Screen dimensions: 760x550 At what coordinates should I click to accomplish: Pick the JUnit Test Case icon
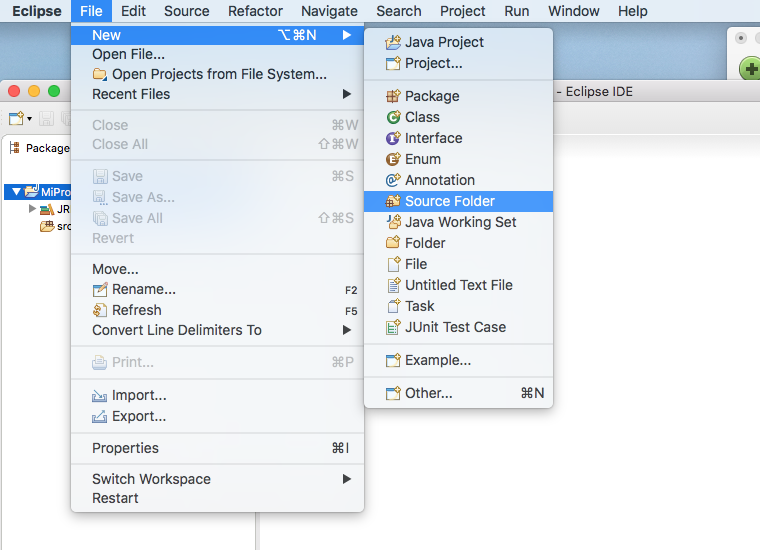coord(393,327)
